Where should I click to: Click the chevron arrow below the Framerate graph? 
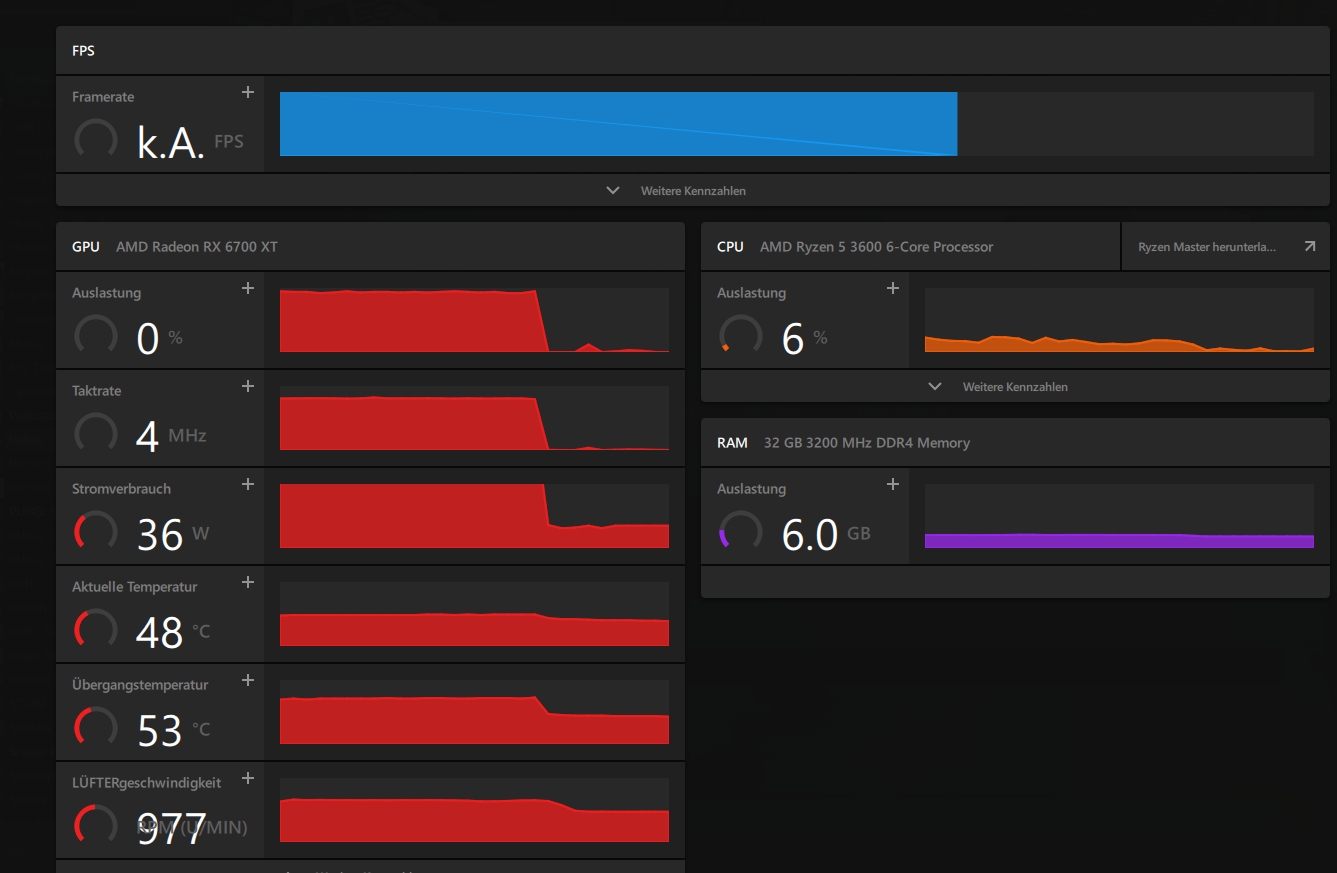613,191
